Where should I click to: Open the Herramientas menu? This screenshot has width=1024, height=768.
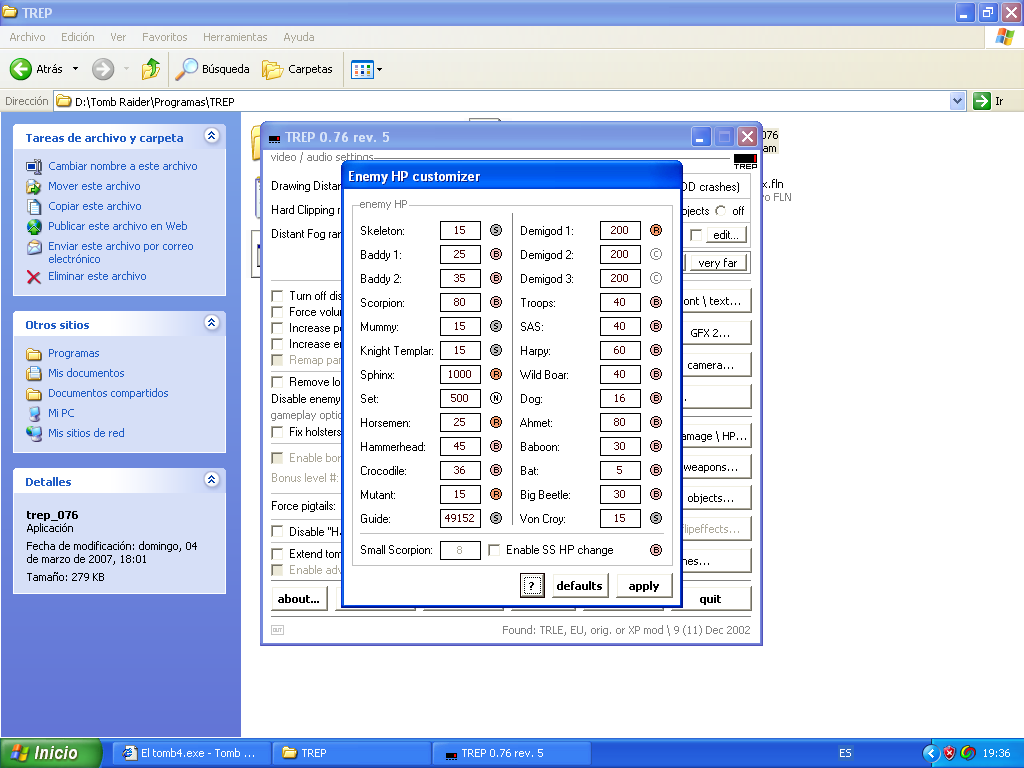coord(235,37)
